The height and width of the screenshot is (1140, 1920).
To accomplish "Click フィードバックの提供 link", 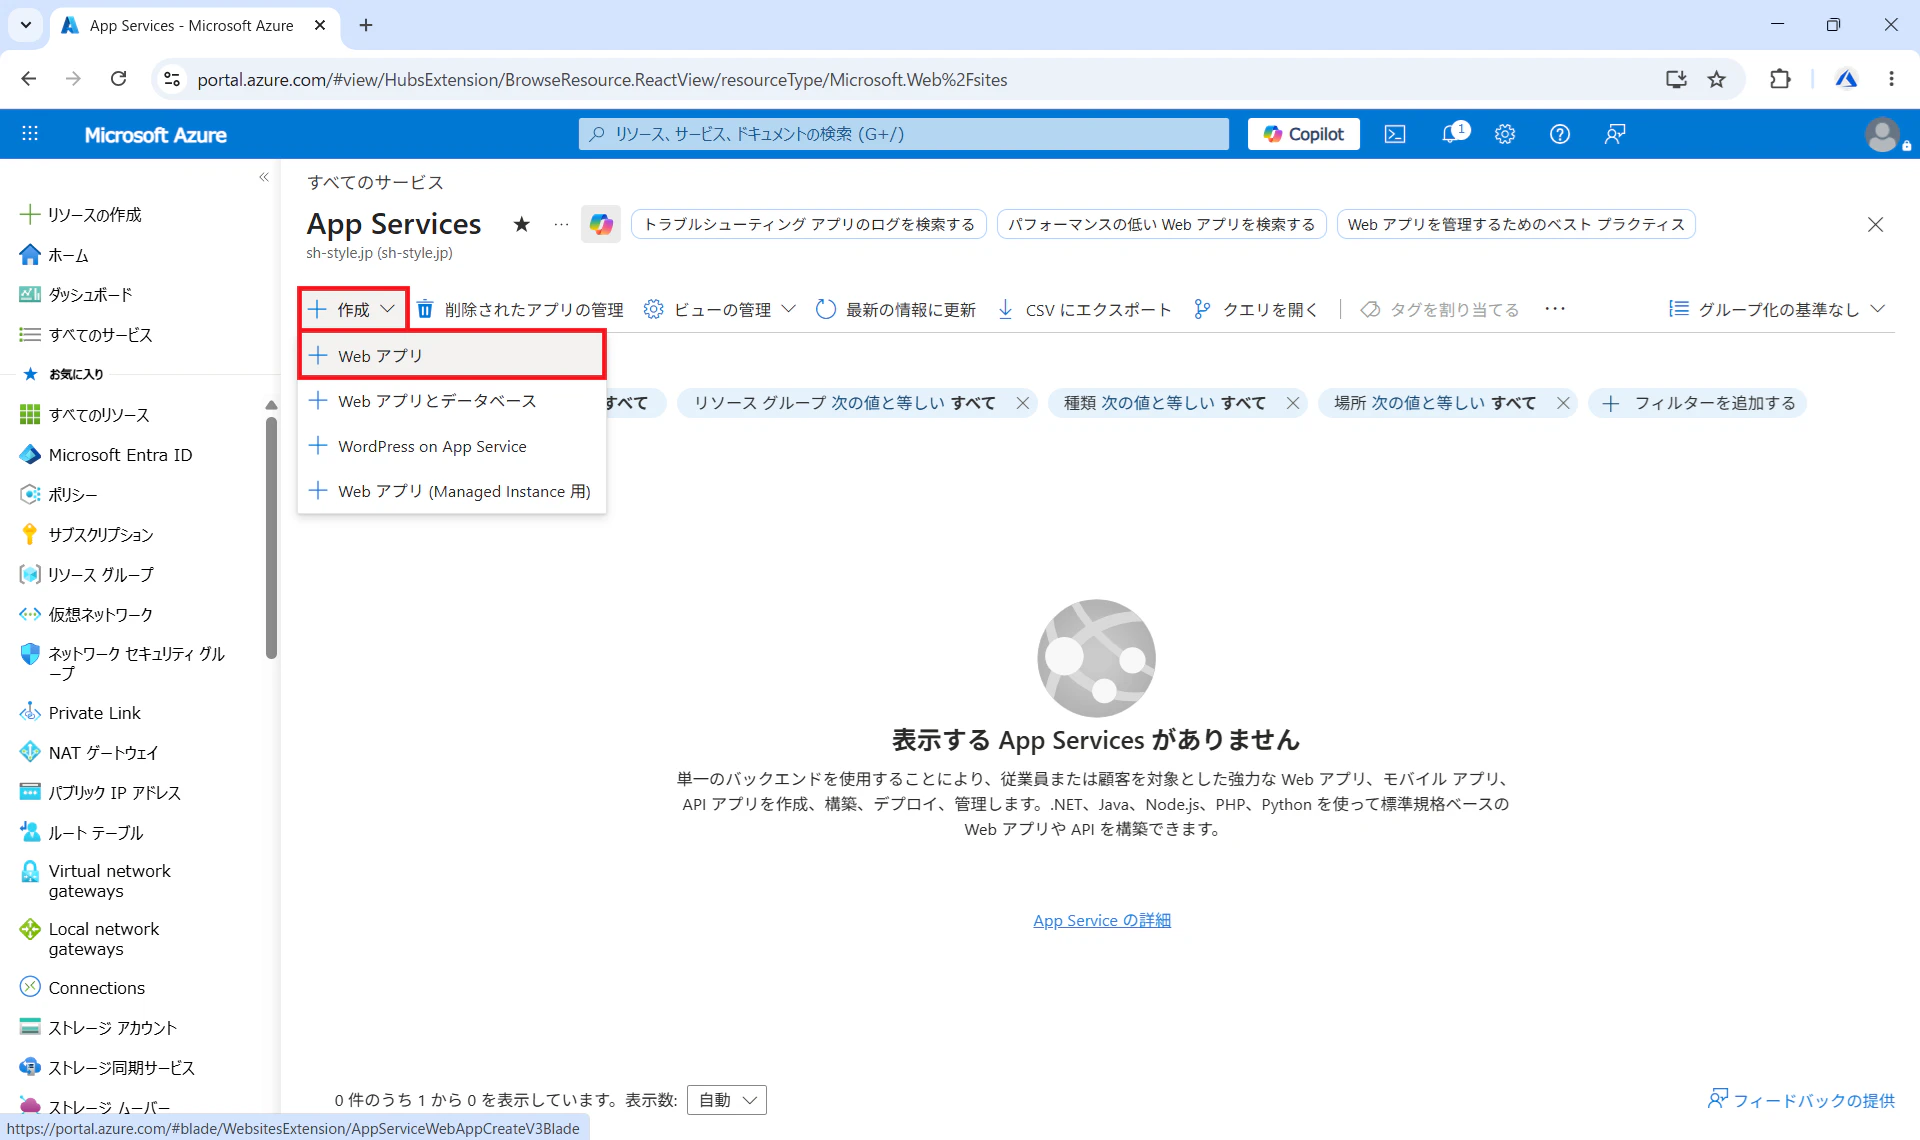I will [x=1801, y=1100].
